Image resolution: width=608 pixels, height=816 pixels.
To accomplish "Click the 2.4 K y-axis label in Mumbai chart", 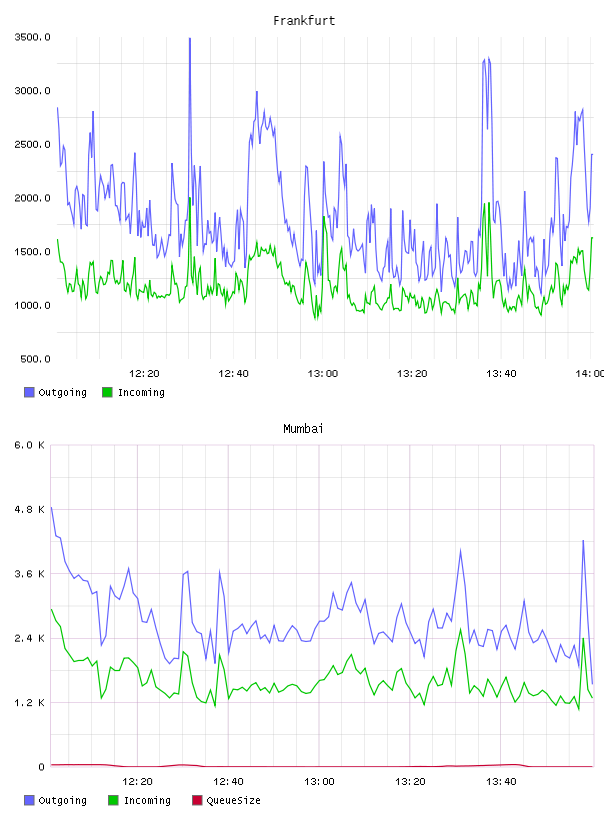I will (30, 639).
